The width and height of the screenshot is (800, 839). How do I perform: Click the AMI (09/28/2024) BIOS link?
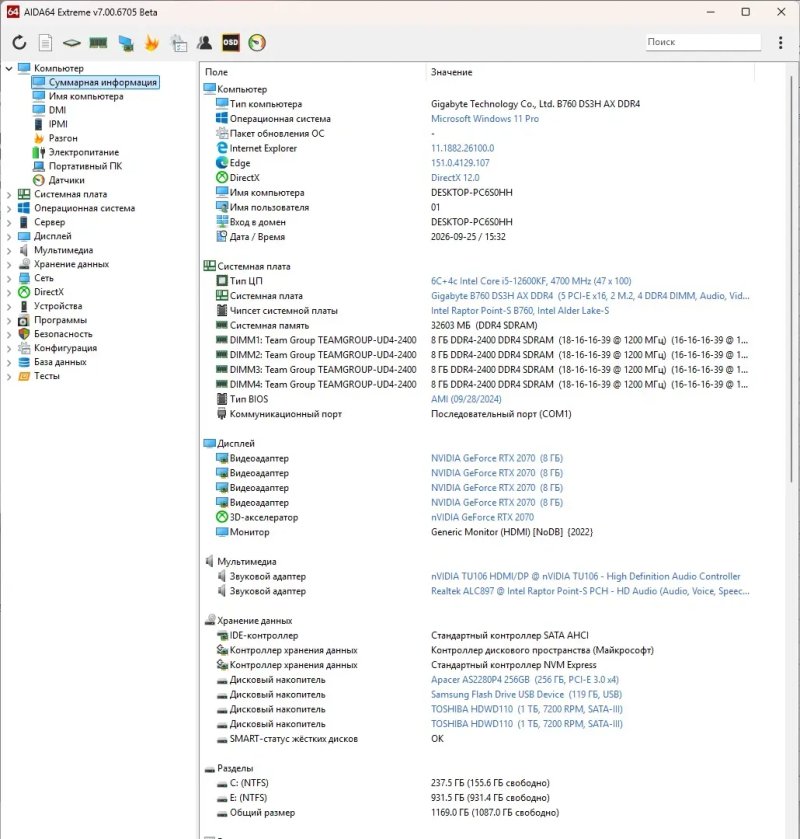tap(466, 399)
